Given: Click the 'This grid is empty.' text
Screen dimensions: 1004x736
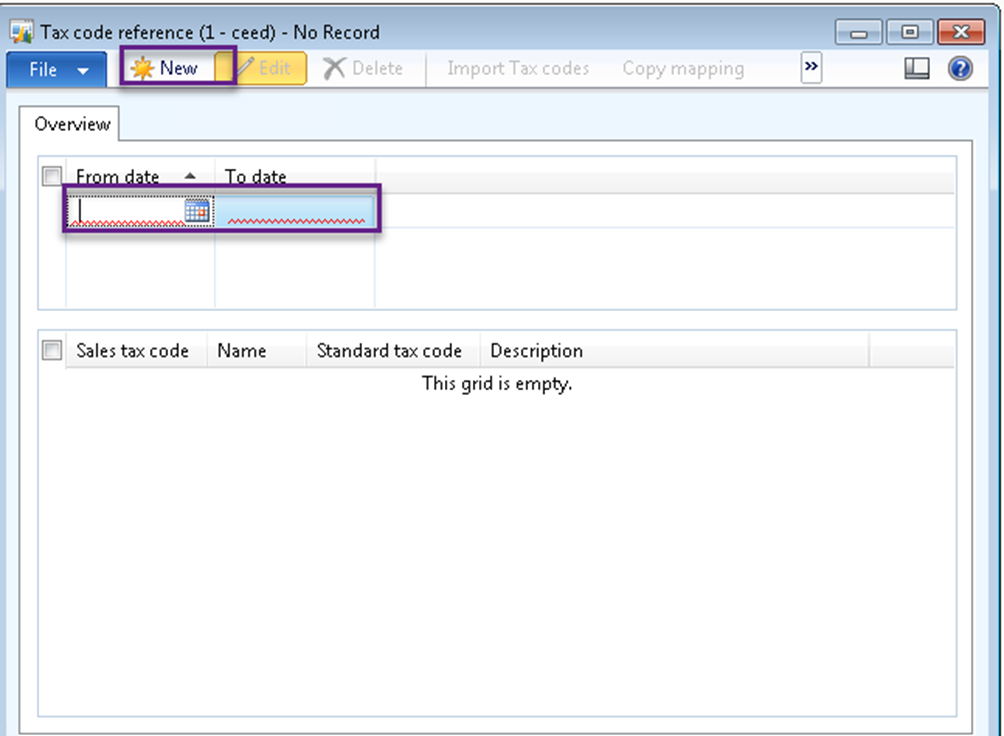Looking at the screenshot, I should click(497, 383).
